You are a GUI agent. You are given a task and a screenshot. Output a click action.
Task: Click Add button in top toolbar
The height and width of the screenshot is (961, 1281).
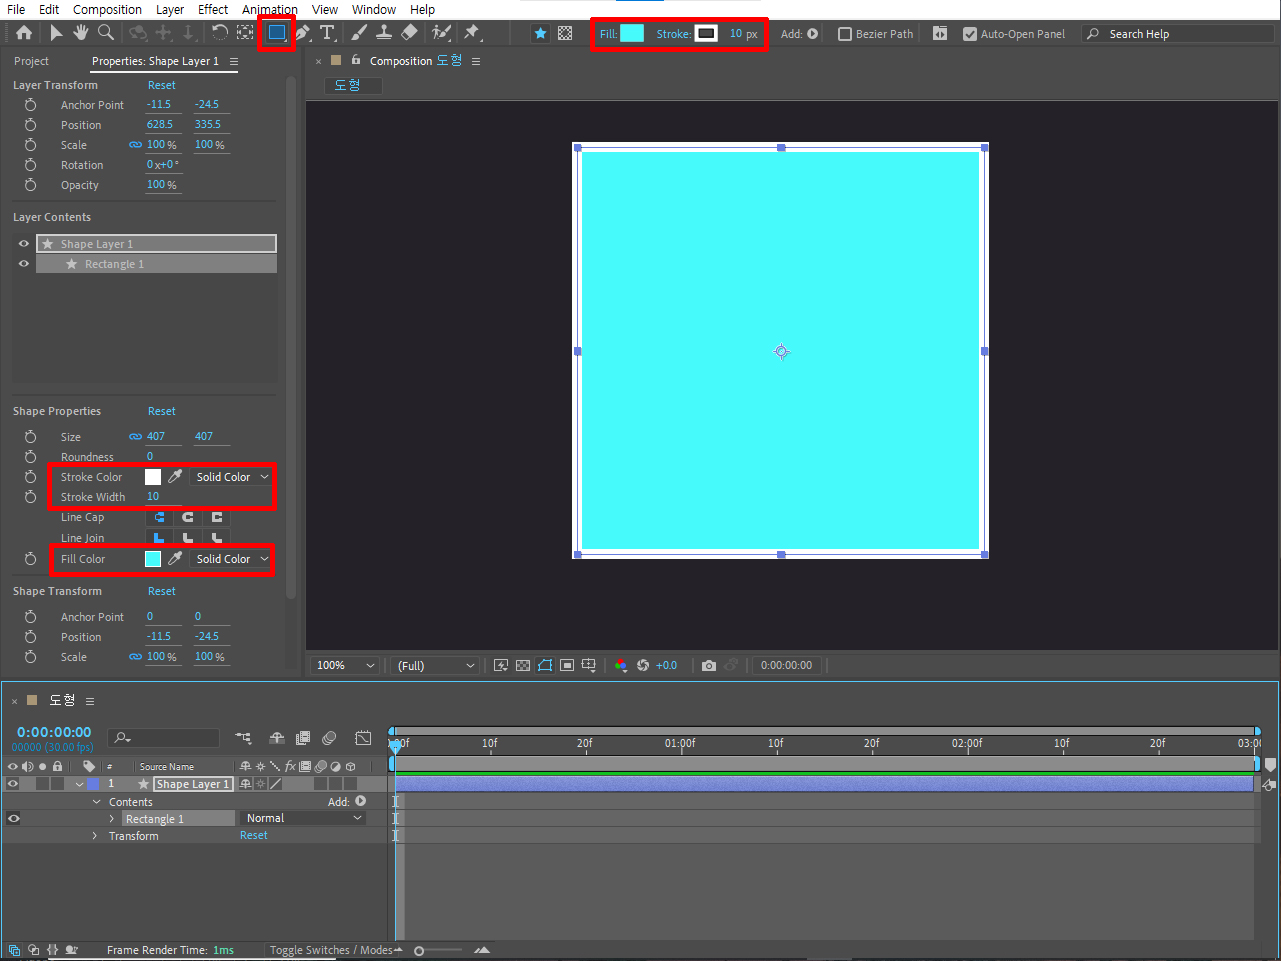(x=812, y=34)
